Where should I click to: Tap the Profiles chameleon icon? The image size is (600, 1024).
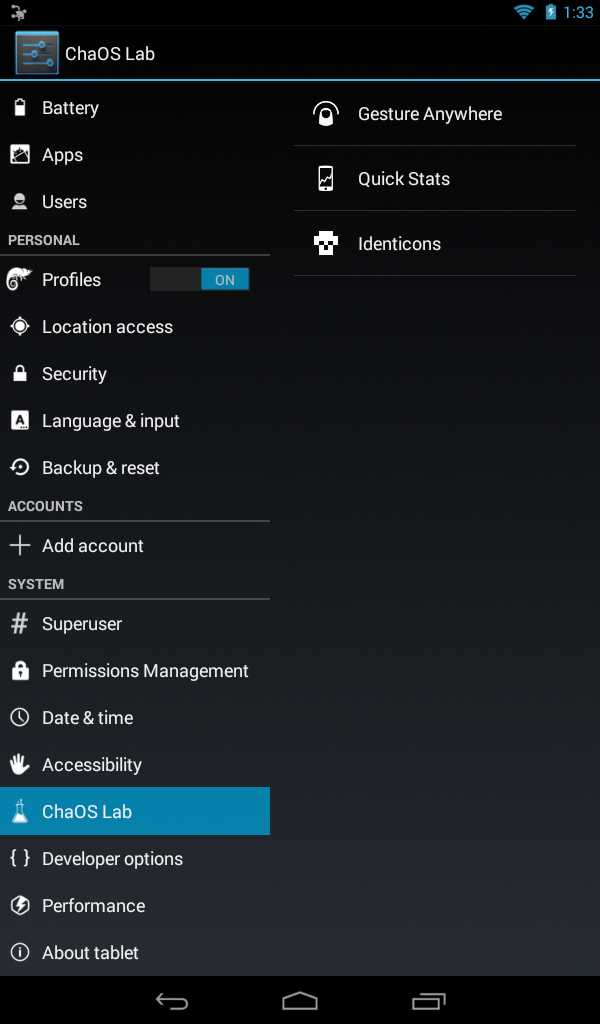tap(20, 280)
